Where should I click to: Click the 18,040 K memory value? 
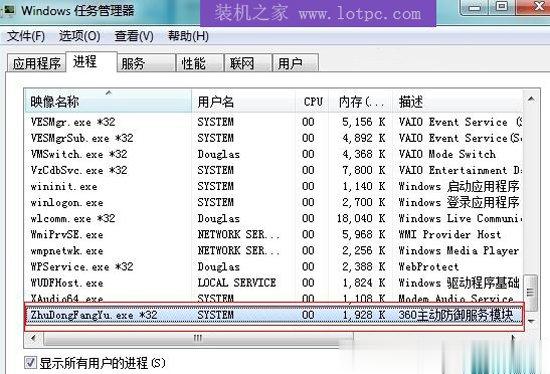click(x=361, y=219)
